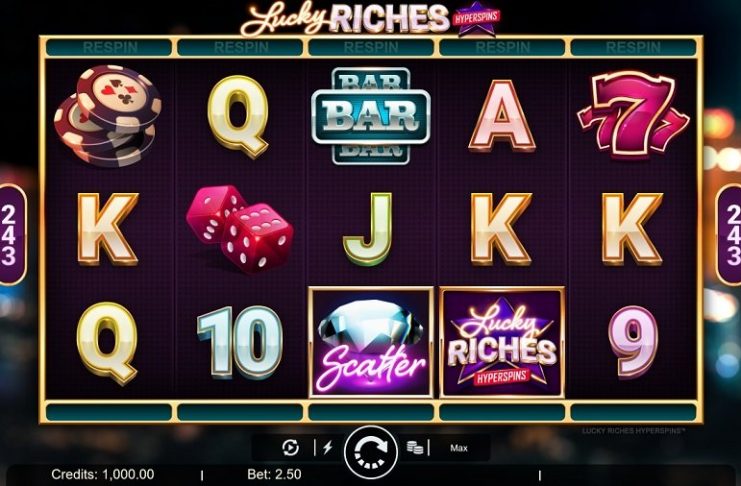
Task: Click the Bet amount display
Action: 274,474
